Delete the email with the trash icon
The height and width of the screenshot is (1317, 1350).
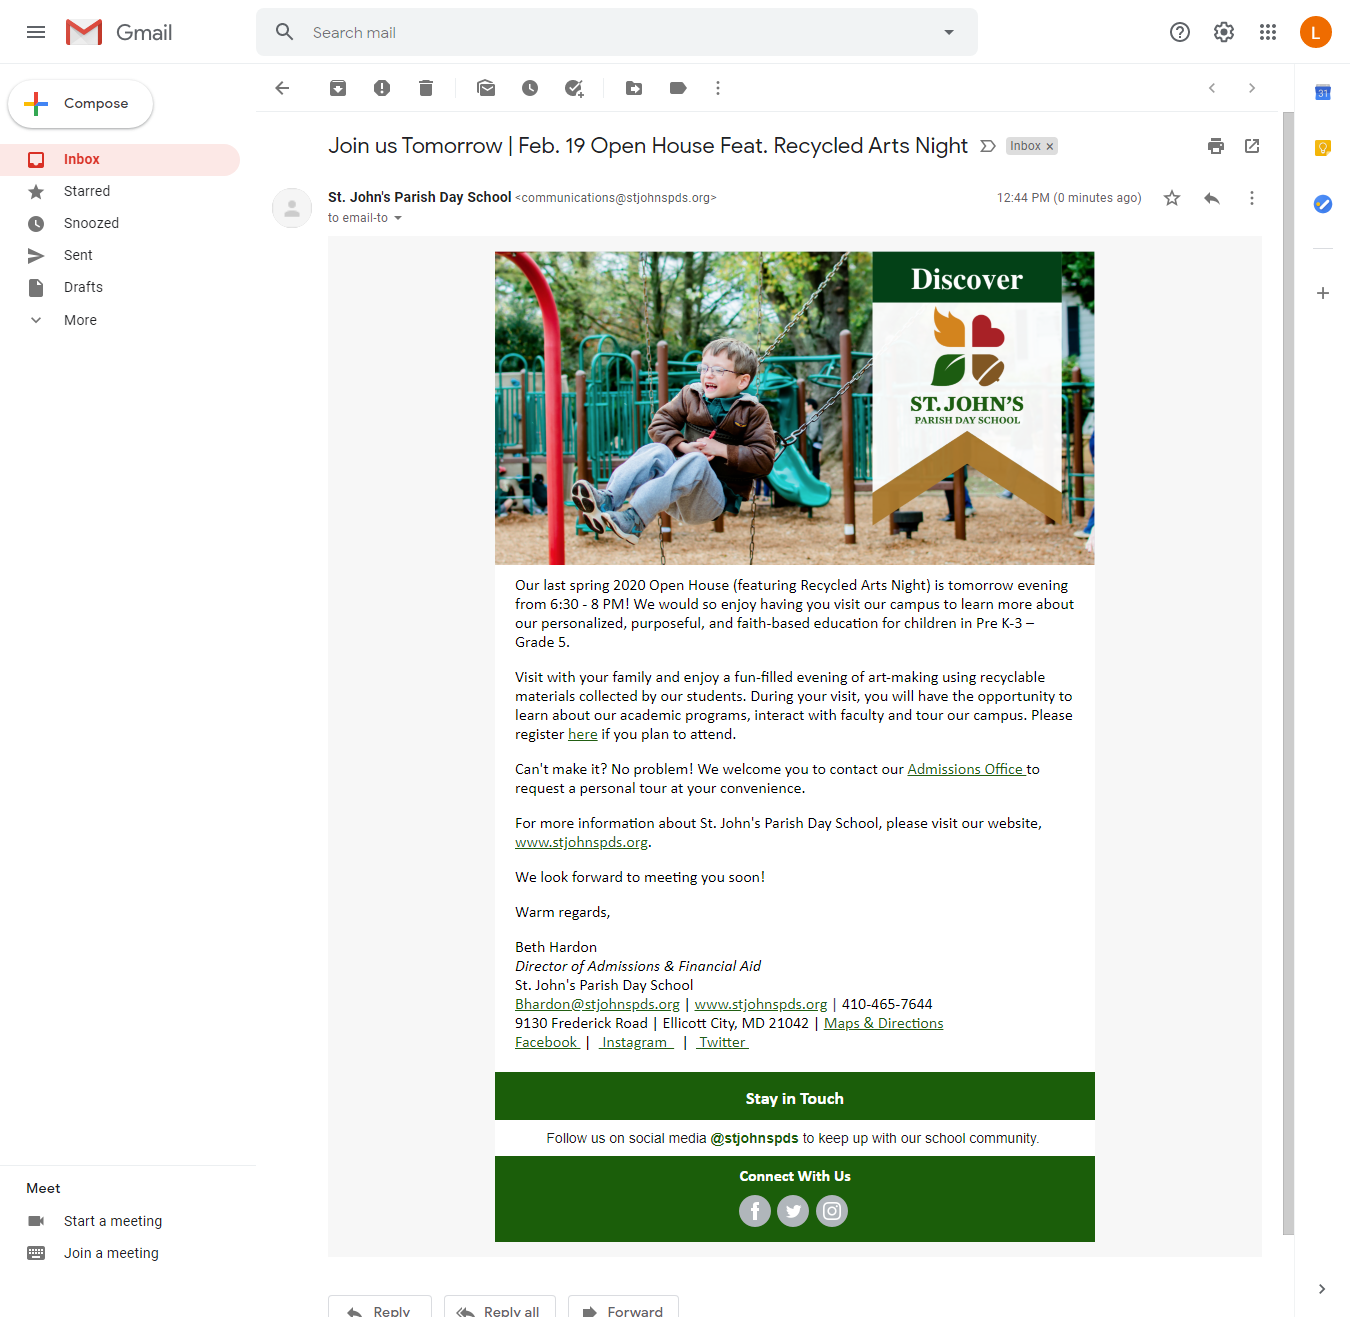(426, 88)
